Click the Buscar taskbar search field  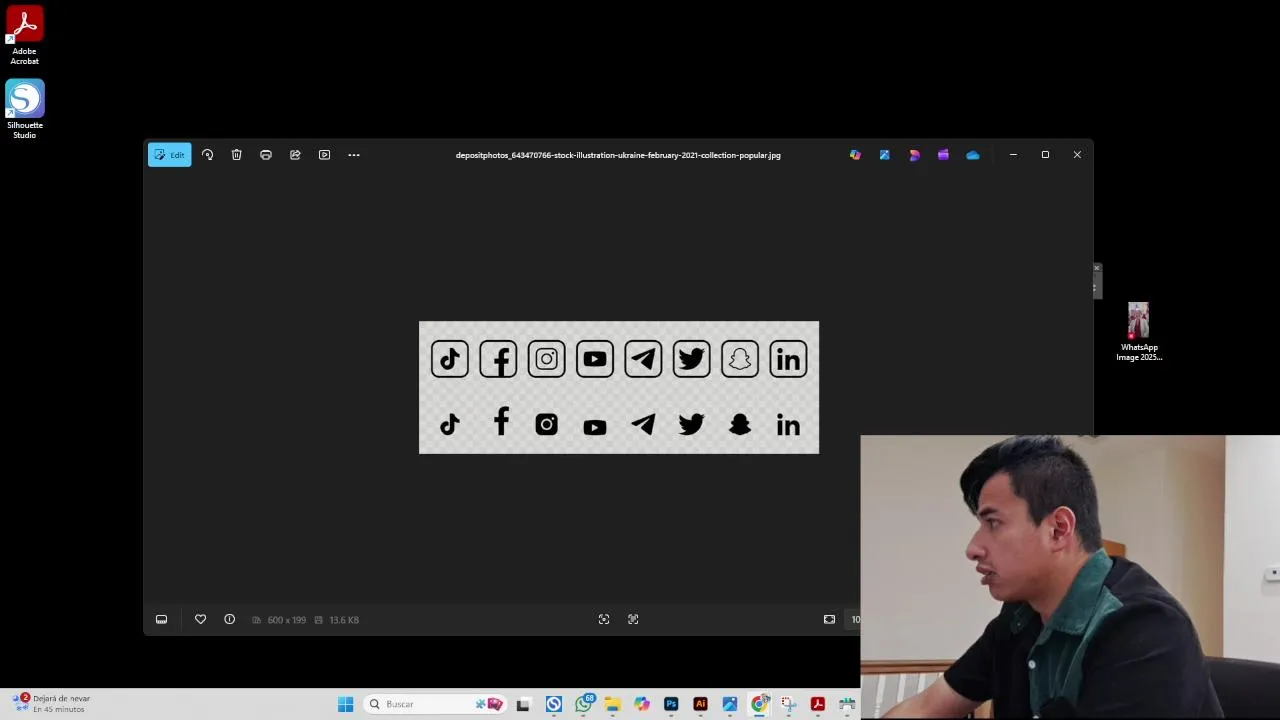[434, 704]
